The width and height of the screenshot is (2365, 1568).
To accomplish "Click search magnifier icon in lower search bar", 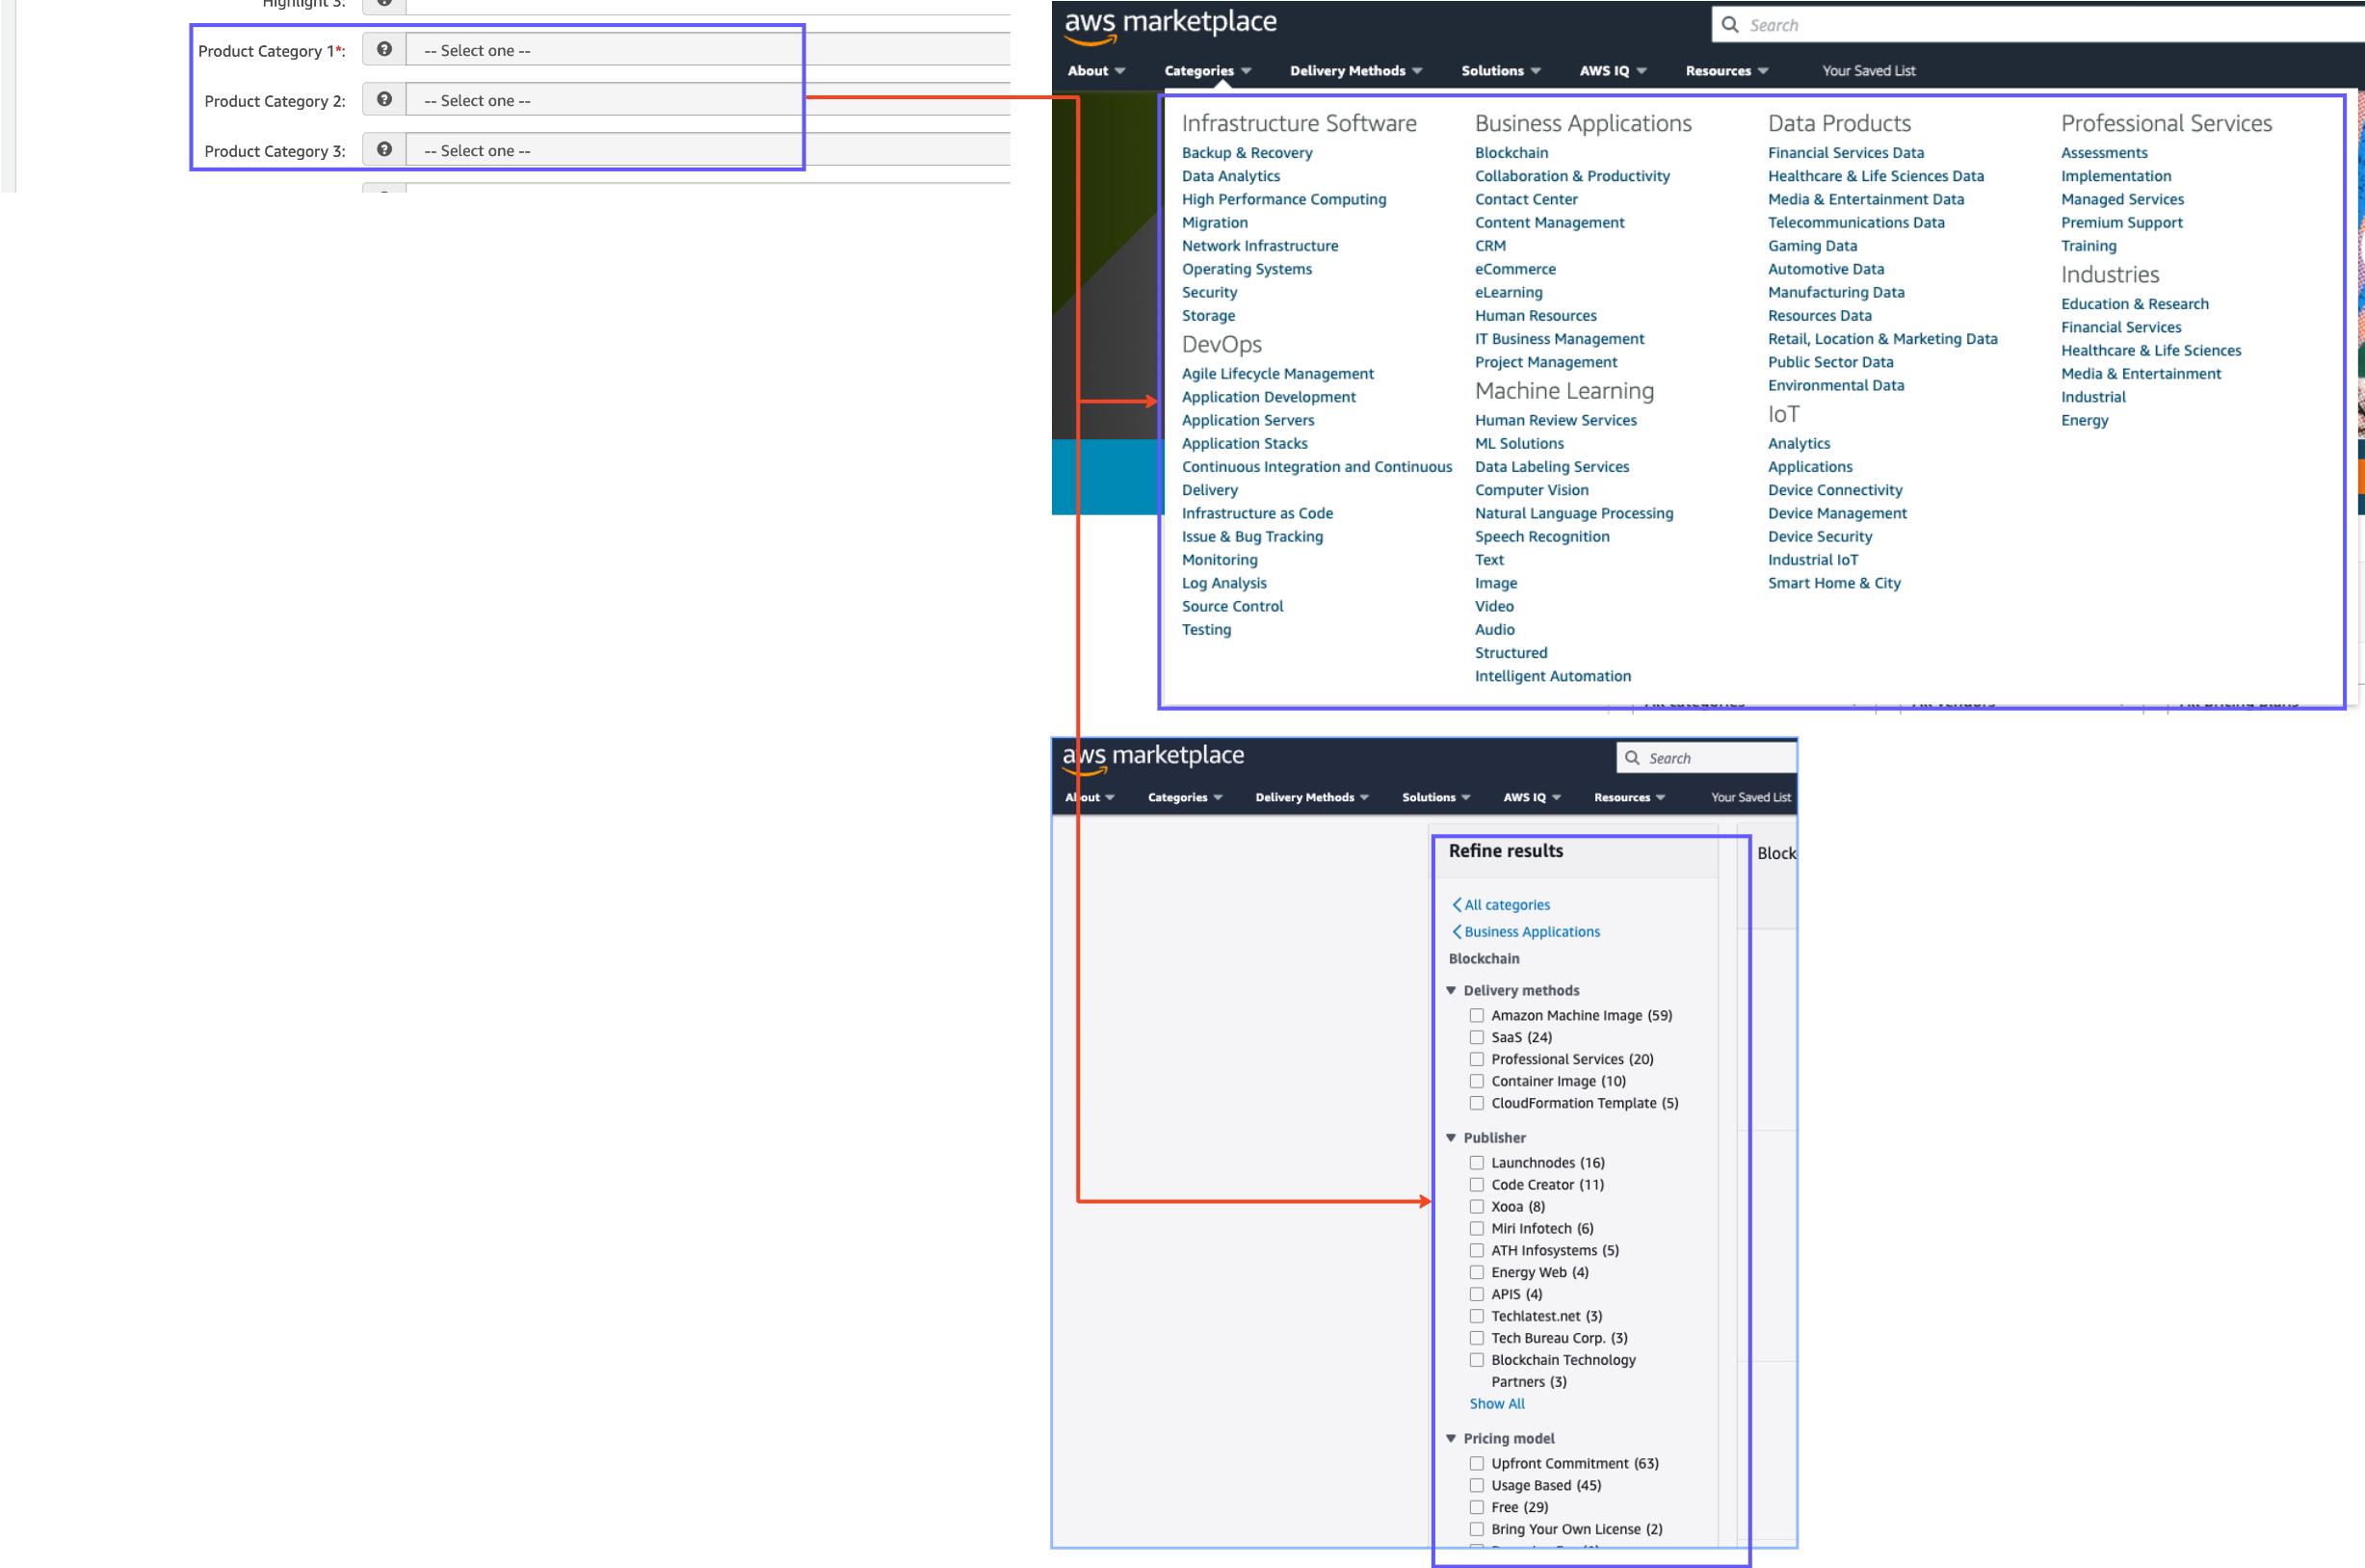I will coord(1632,758).
